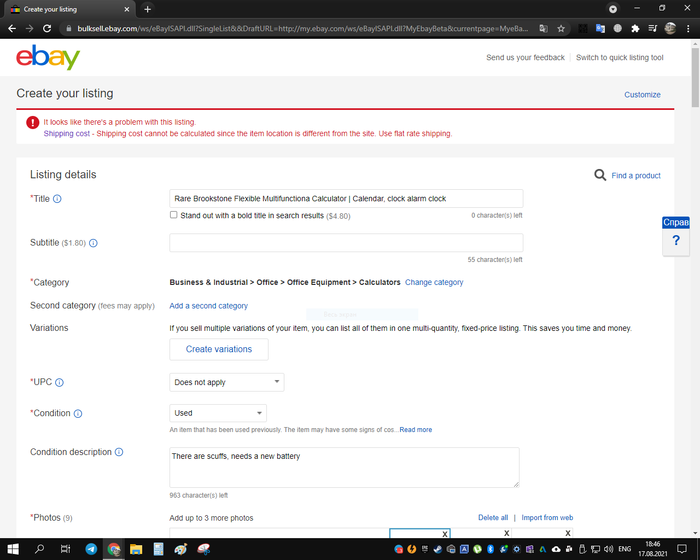Enable the bold title checkbox

(174, 215)
